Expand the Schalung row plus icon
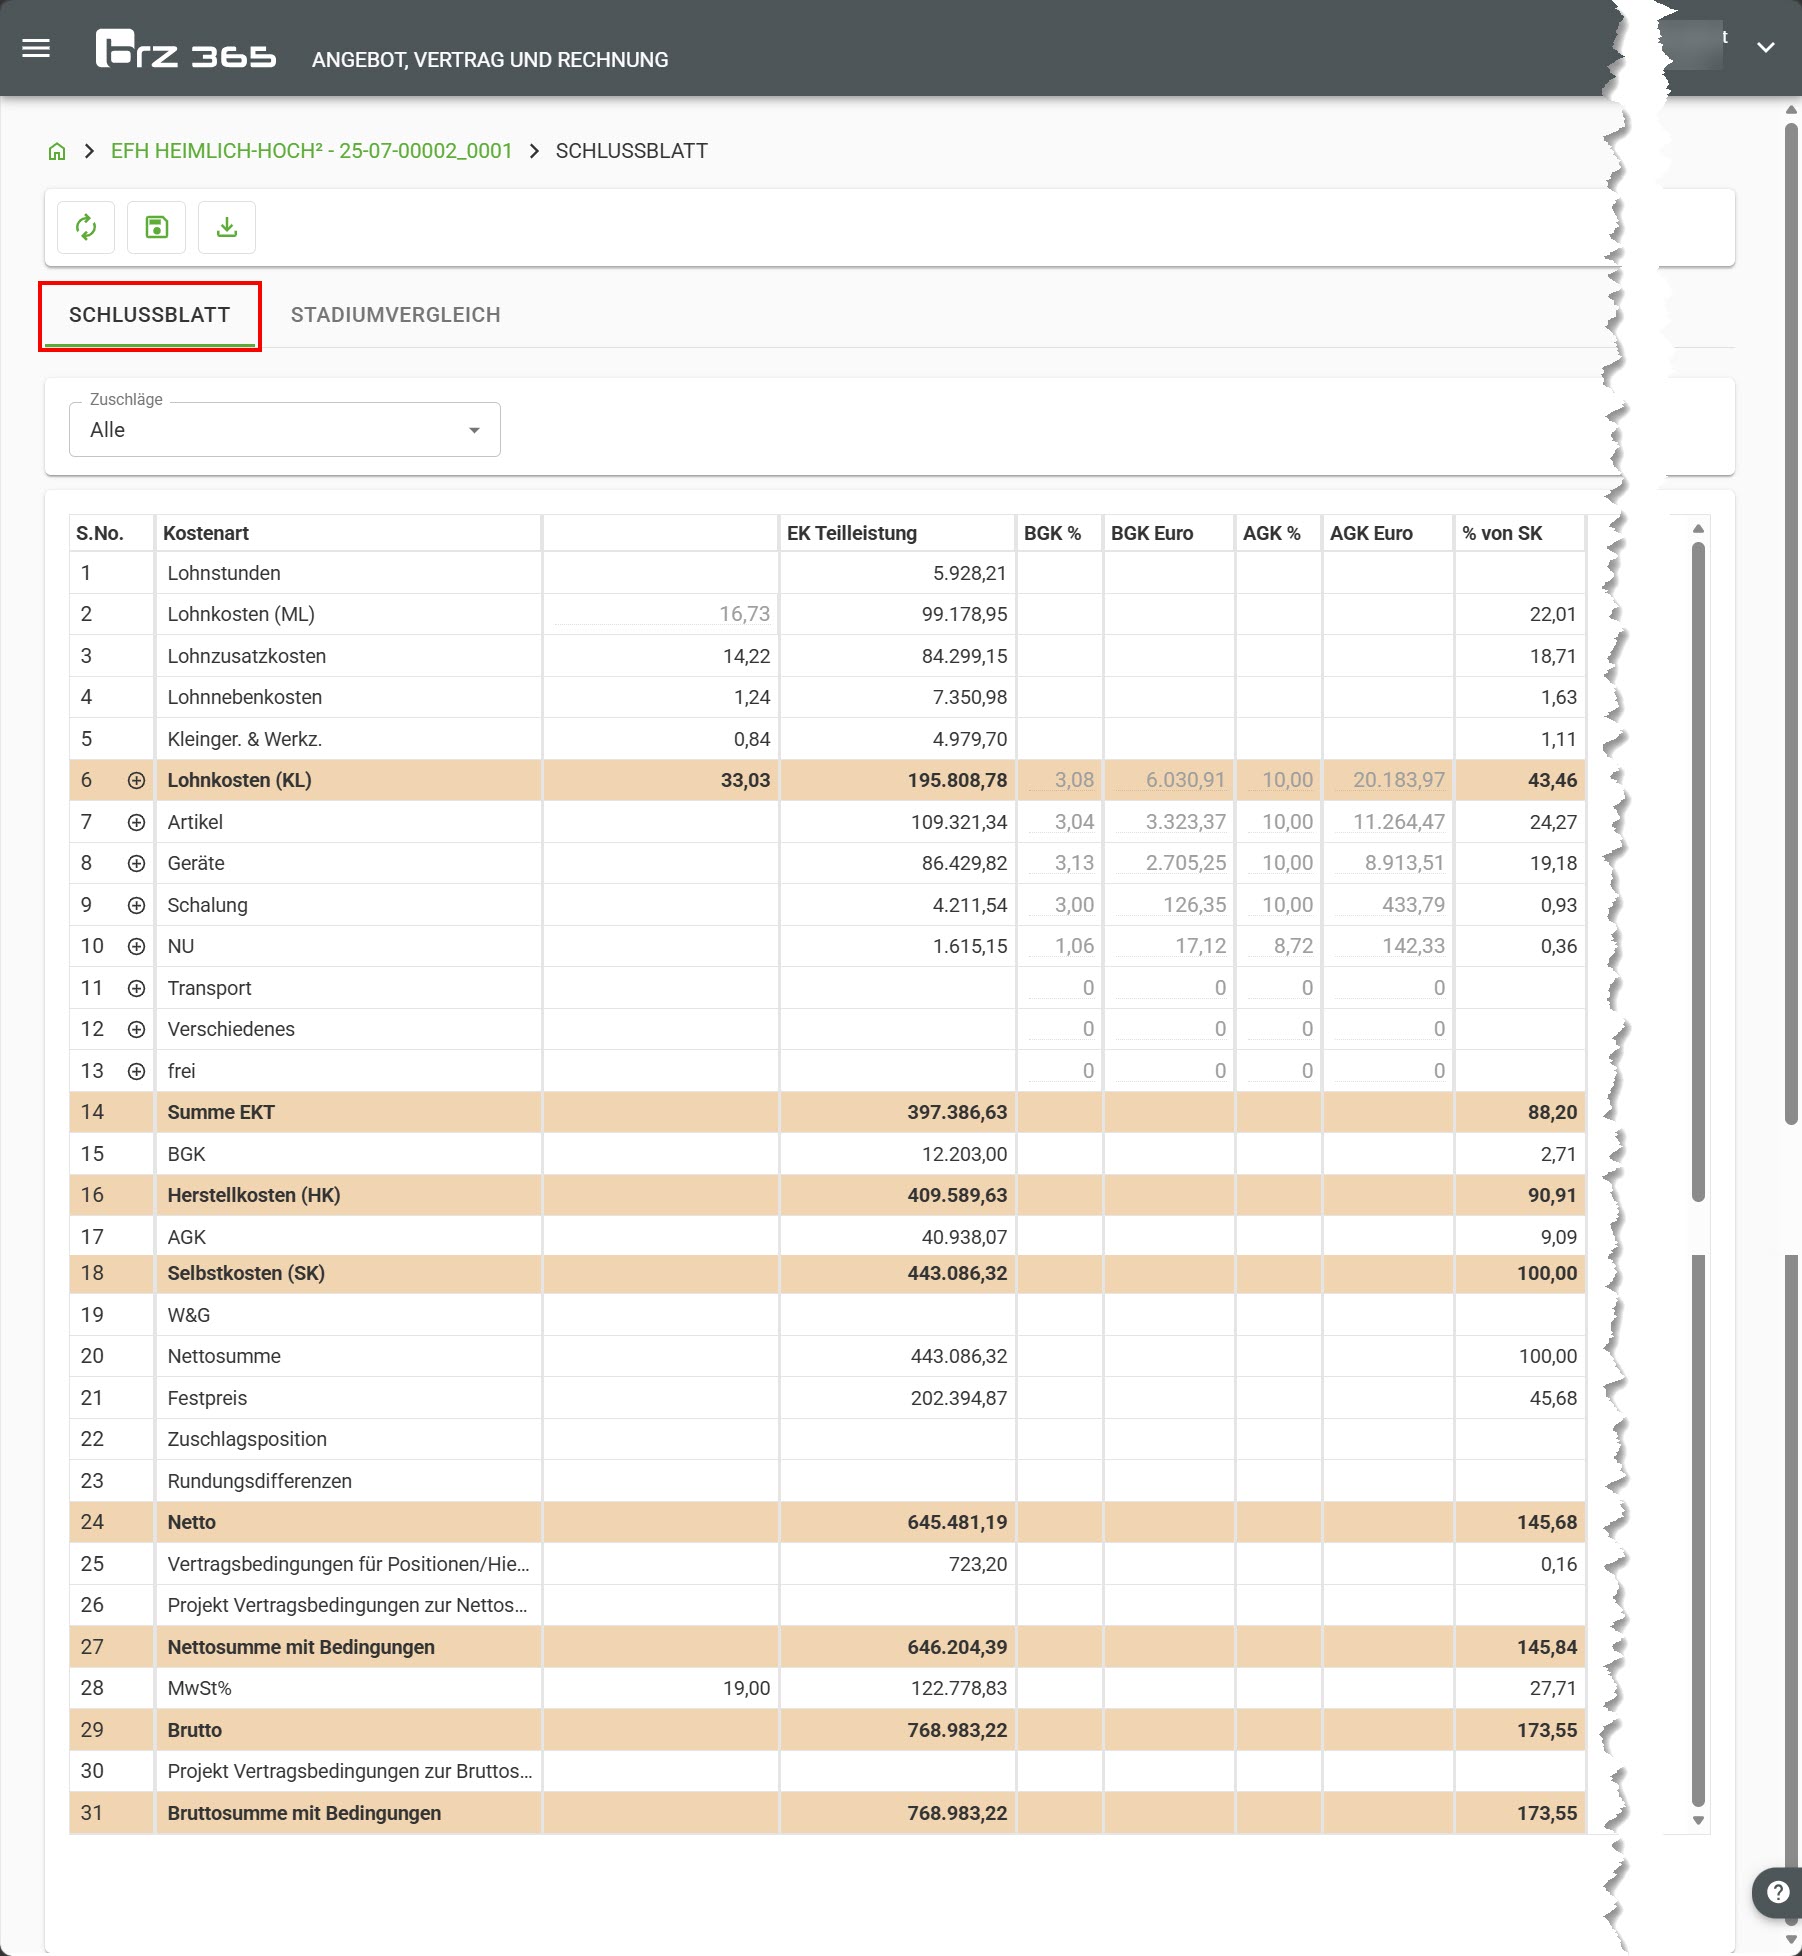The width and height of the screenshot is (1802, 1956). tap(137, 905)
